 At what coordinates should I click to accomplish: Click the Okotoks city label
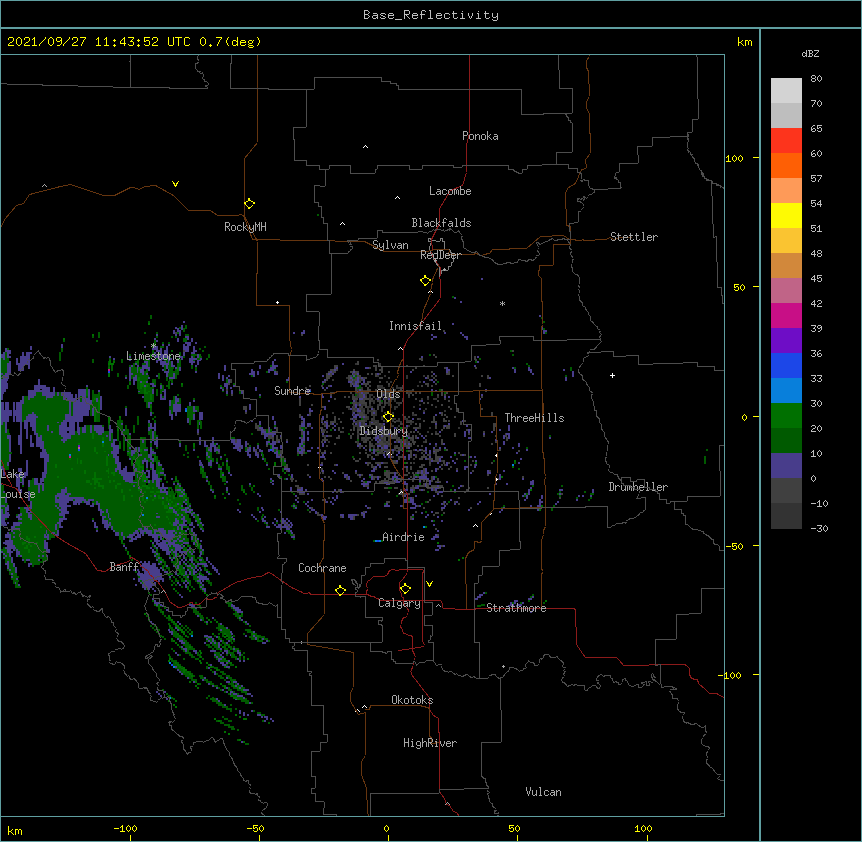coord(412,700)
